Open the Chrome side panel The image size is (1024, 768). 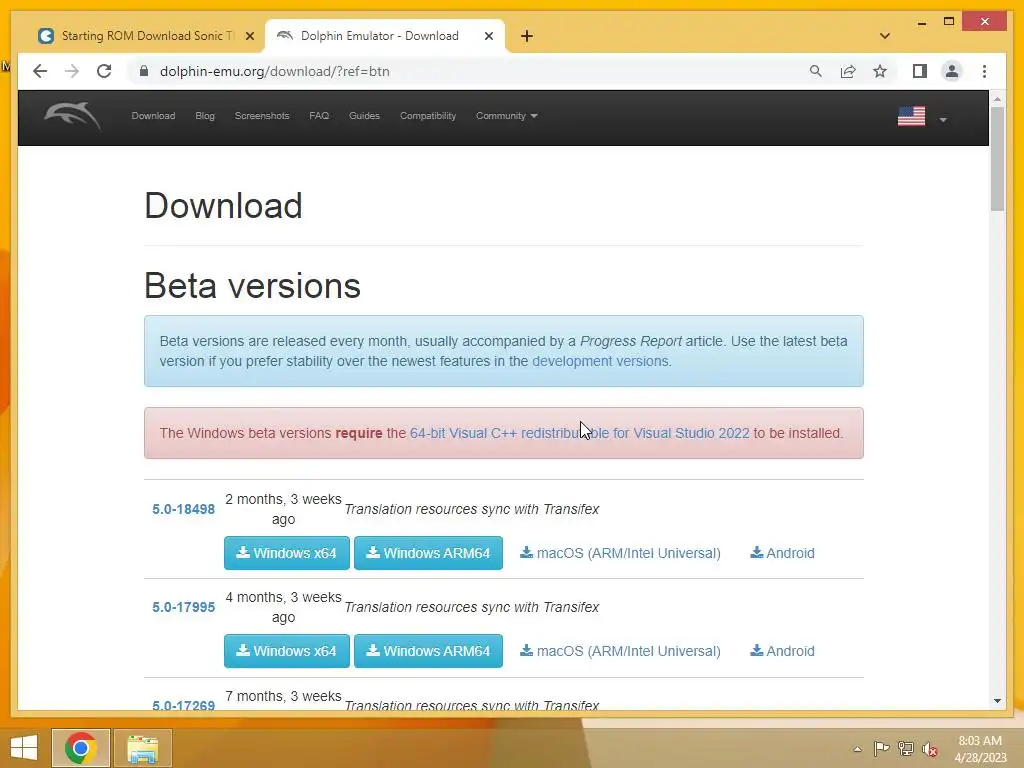point(920,71)
